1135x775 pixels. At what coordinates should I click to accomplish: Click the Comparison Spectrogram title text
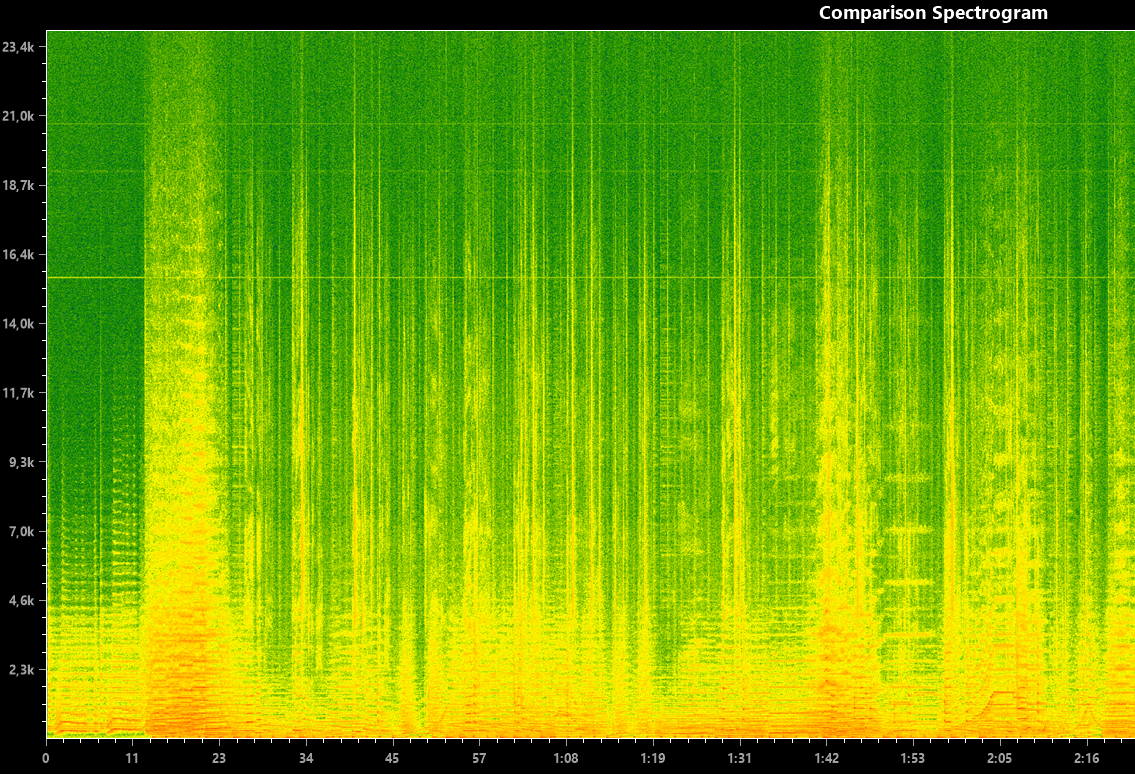tap(933, 13)
